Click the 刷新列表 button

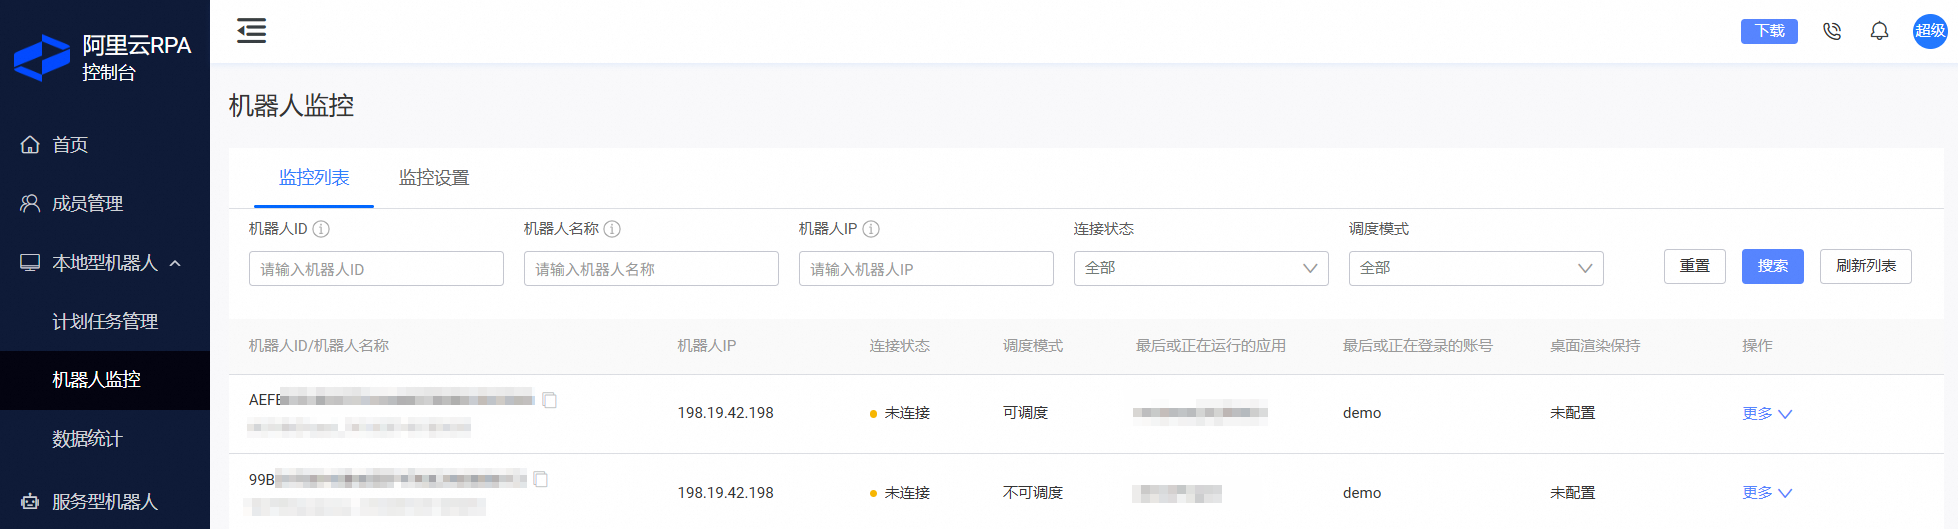1866,266
